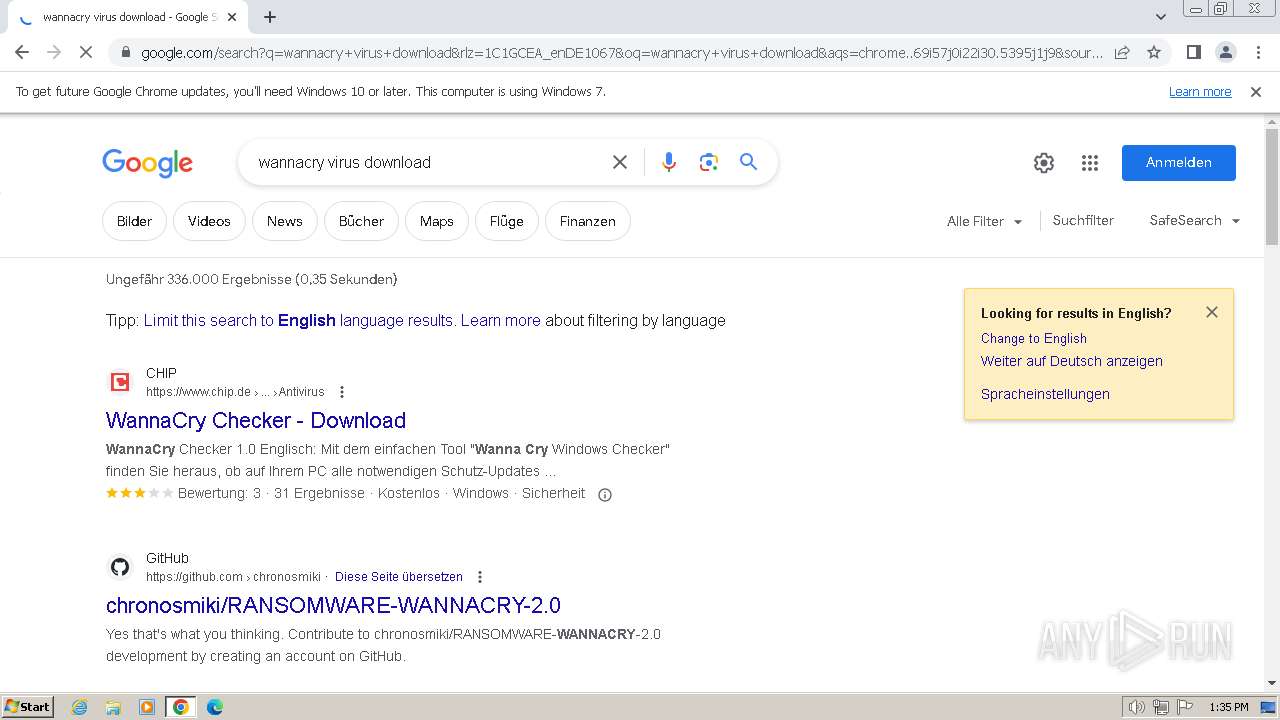
Task: Open the Chrome three-dot menu
Action: tap(1257, 52)
